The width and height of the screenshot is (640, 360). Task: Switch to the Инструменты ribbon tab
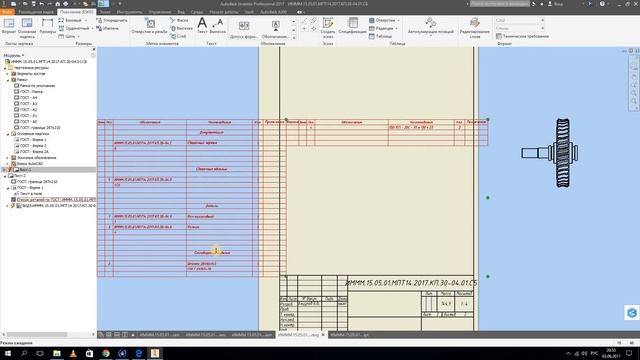[x=129, y=12]
